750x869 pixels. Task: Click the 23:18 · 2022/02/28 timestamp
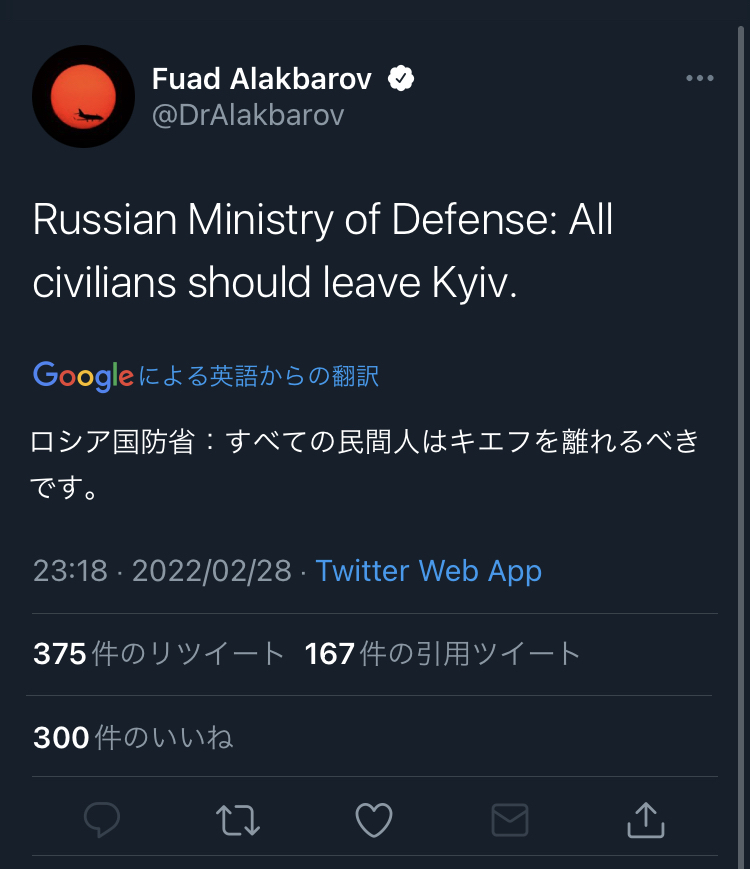point(162,571)
